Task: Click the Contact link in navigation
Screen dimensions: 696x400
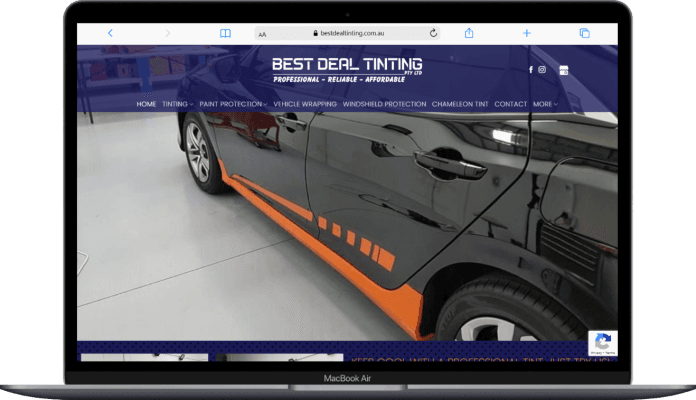Action: tap(510, 104)
